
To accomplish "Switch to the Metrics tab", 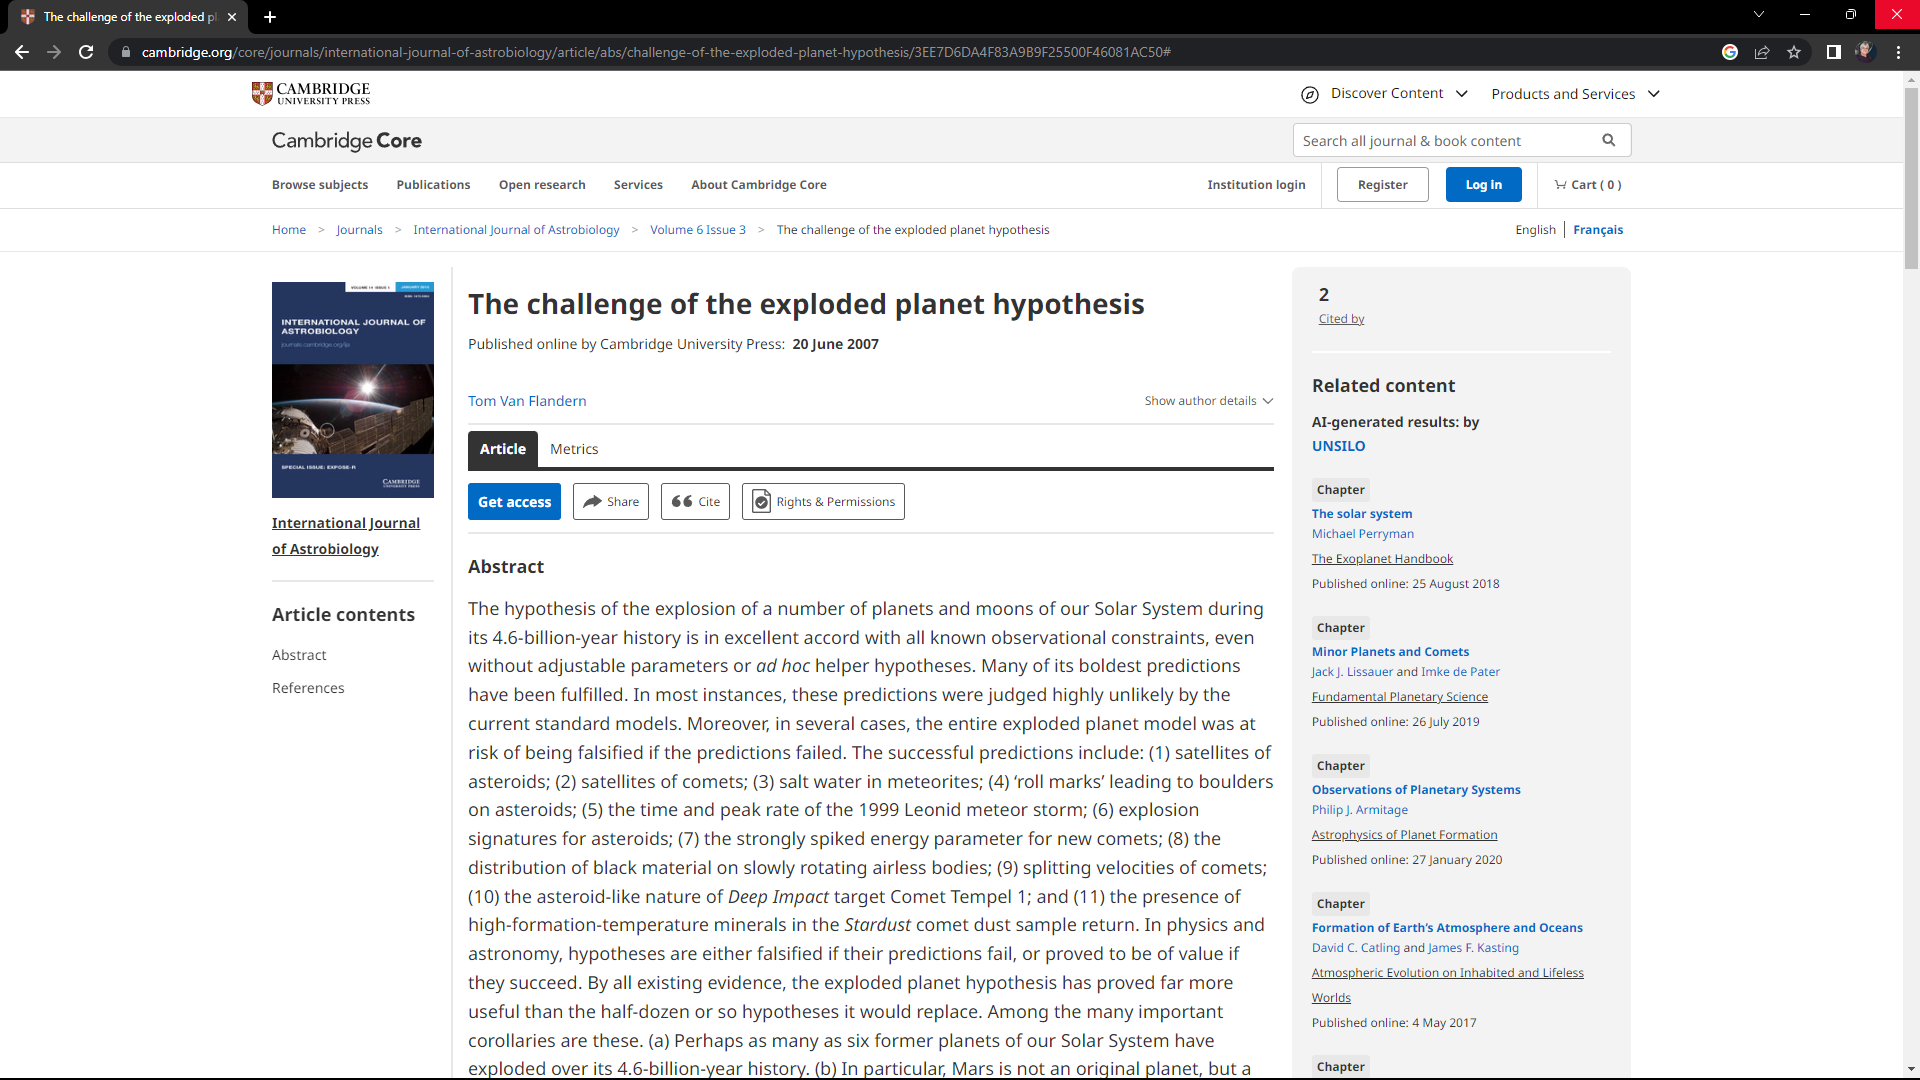I will pos(574,449).
